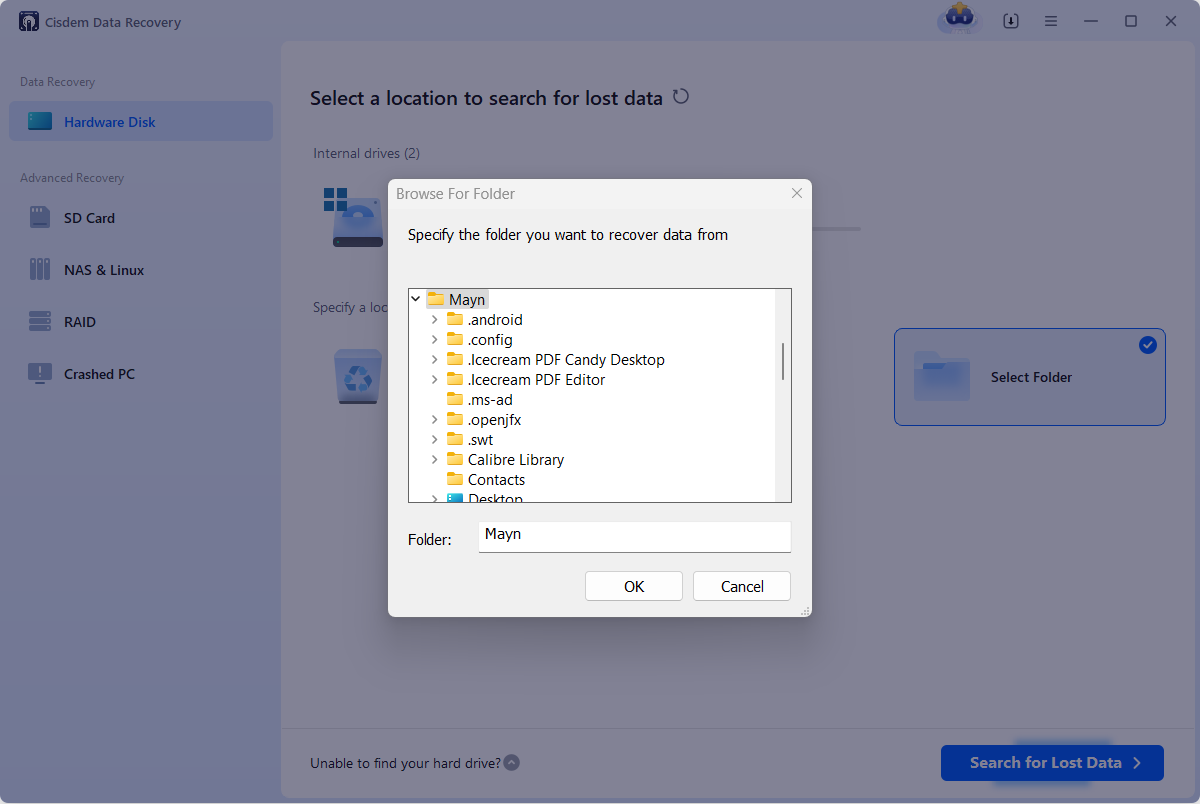Refresh the location list
Image resolution: width=1200 pixels, height=804 pixels.
pyautogui.click(x=681, y=97)
